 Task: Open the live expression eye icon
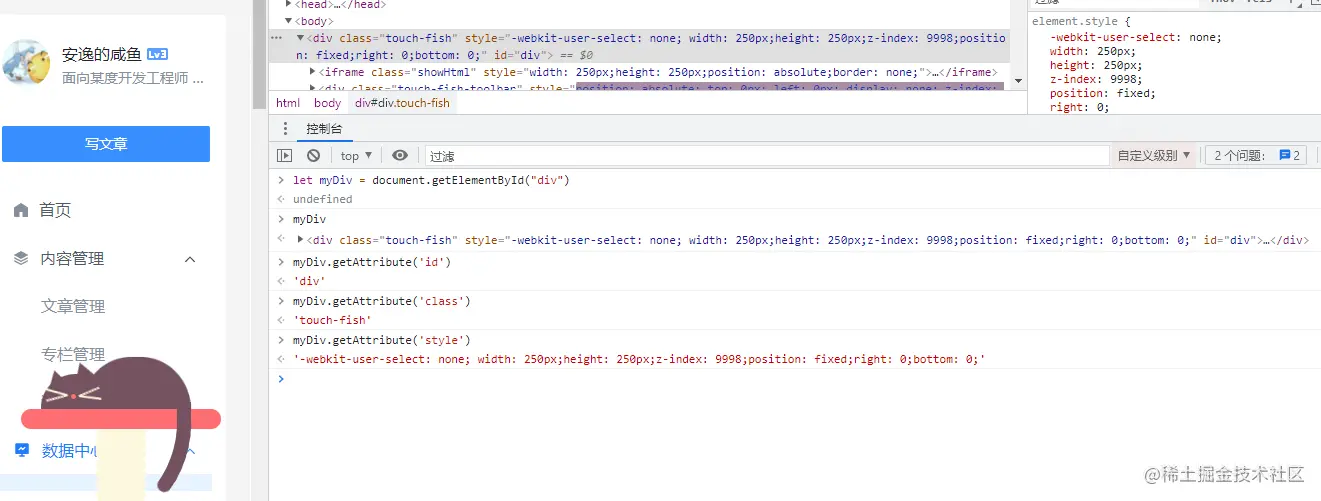(x=400, y=155)
